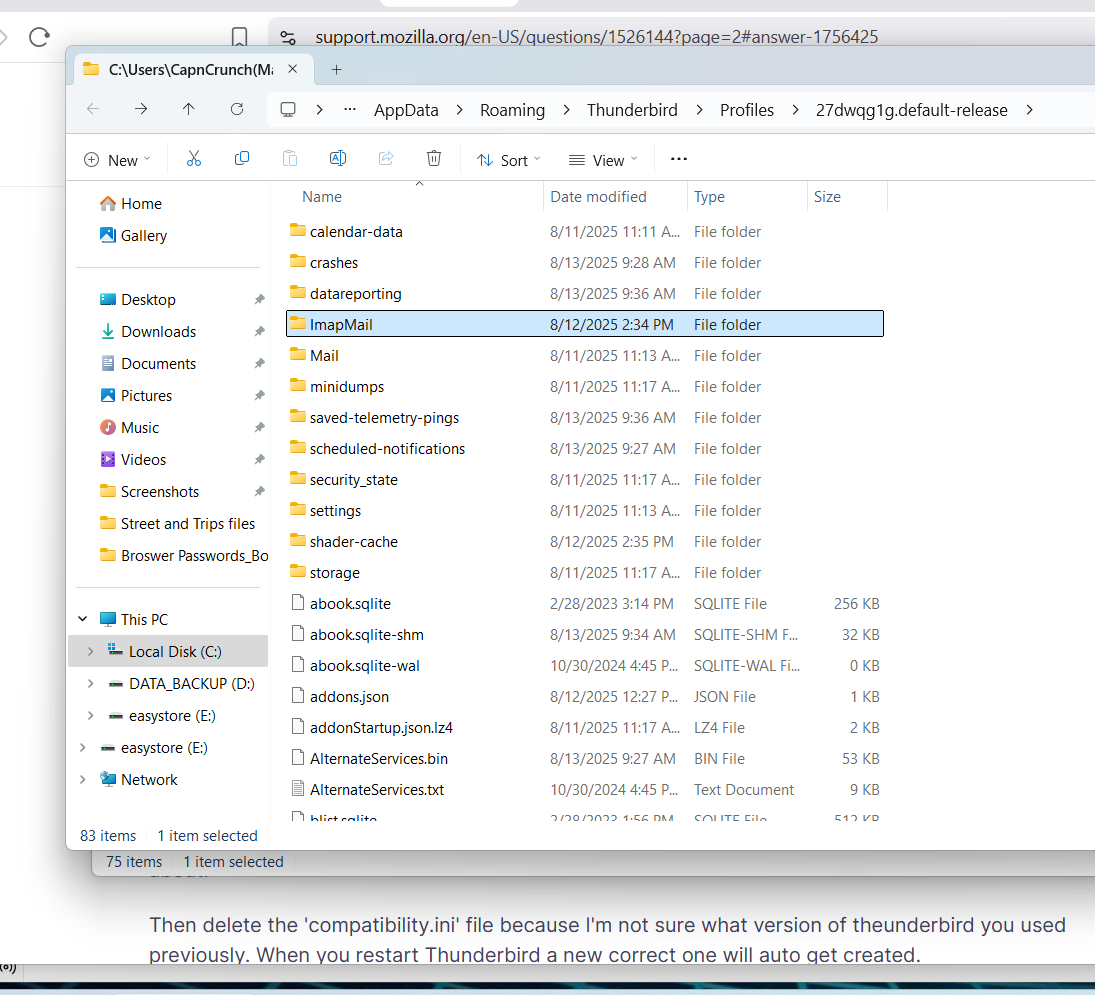Go to Roaming in breadcrumb path
Screen dimensions: 1095x995
(x=513, y=110)
